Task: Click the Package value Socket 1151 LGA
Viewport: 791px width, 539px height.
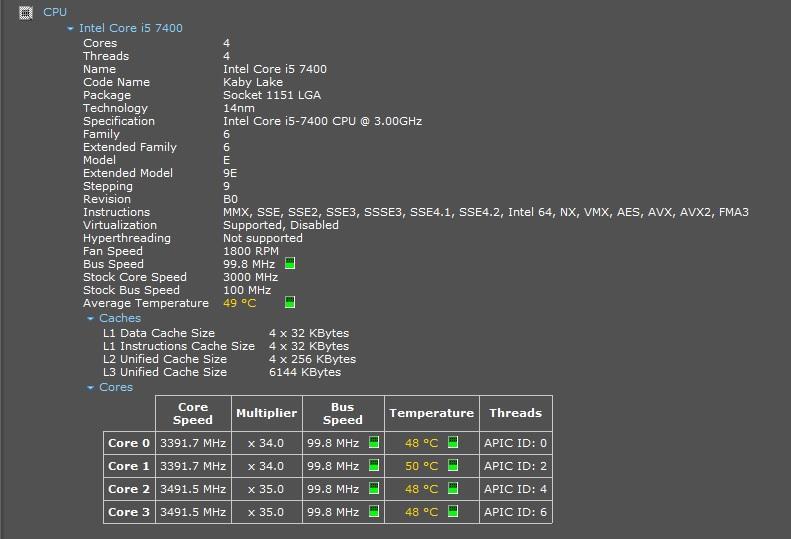Action: click(272, 95)
